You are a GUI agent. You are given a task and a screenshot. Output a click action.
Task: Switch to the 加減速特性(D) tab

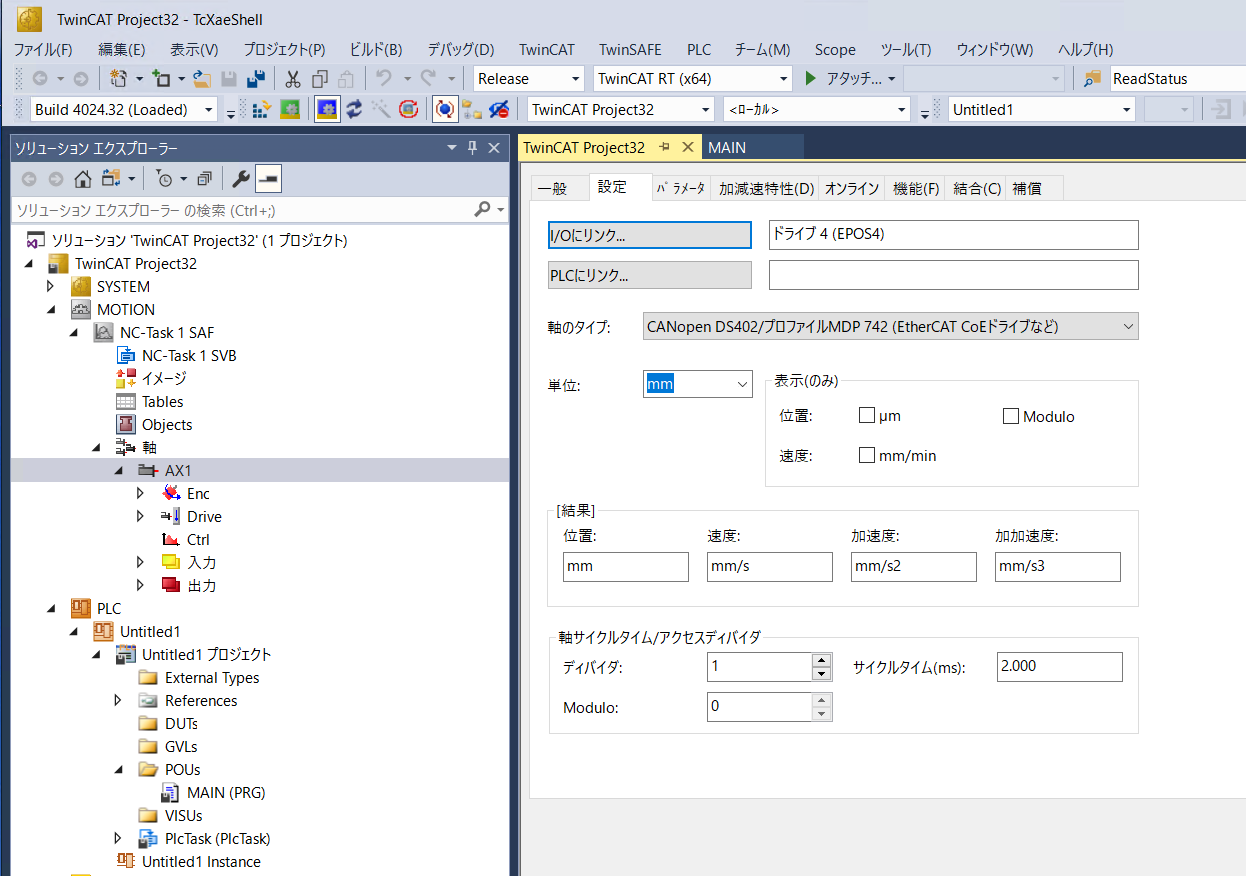(766, 188)
